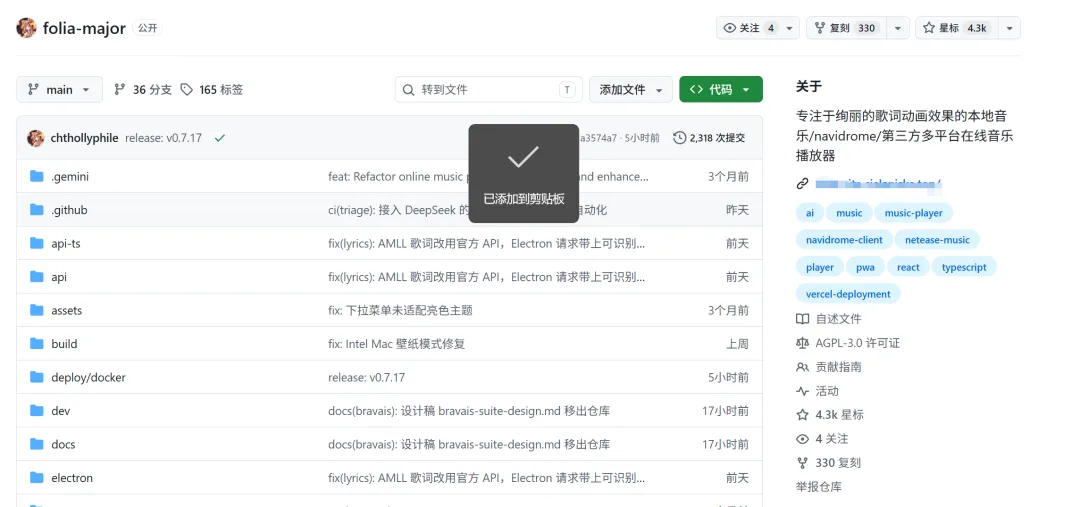
Task: Open the deploy/docker row's release: v0.7.17 commit message
Action: coord(366,377)
